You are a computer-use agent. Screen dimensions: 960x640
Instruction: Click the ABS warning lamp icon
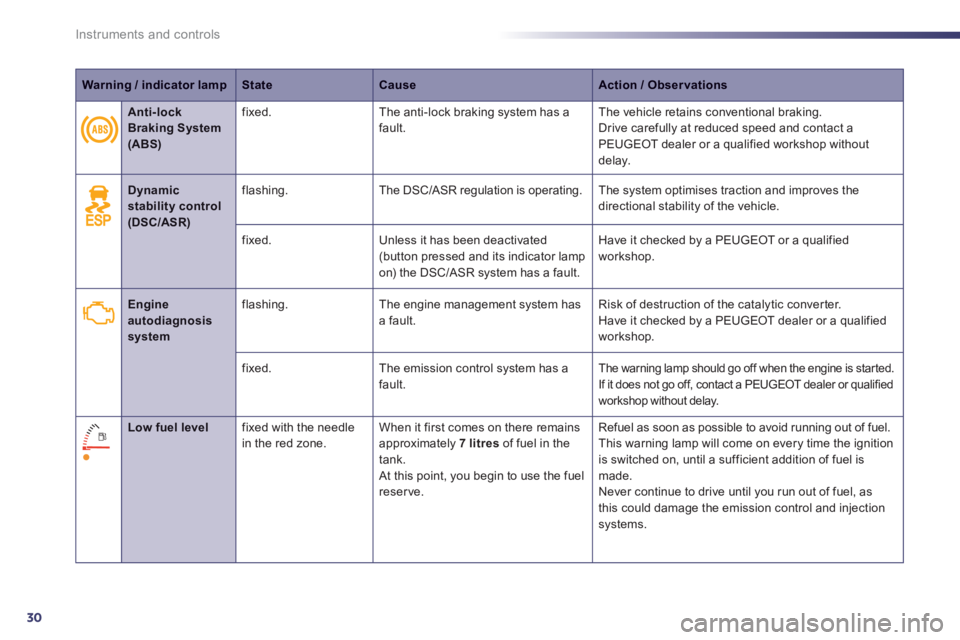click(x=99, y=129)
